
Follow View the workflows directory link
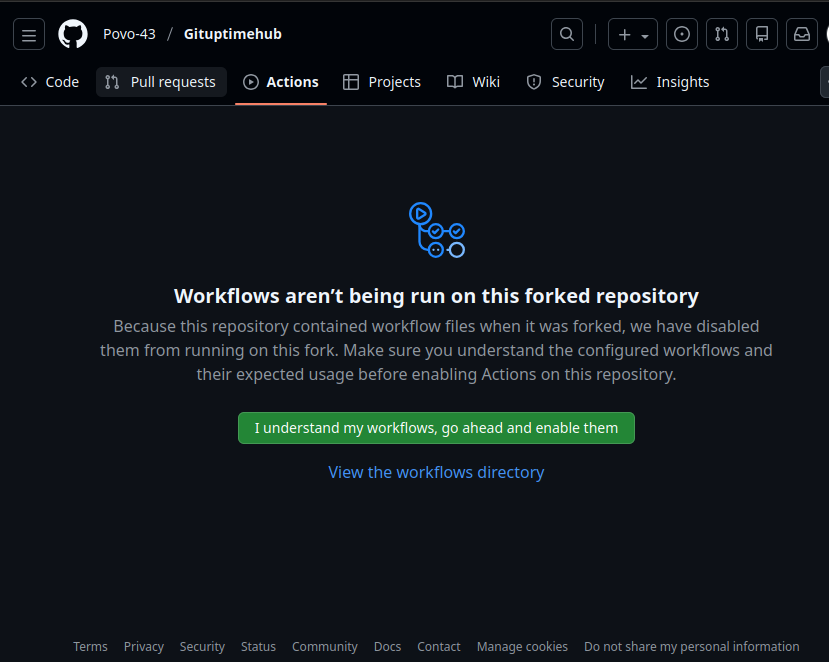point(436,472)
